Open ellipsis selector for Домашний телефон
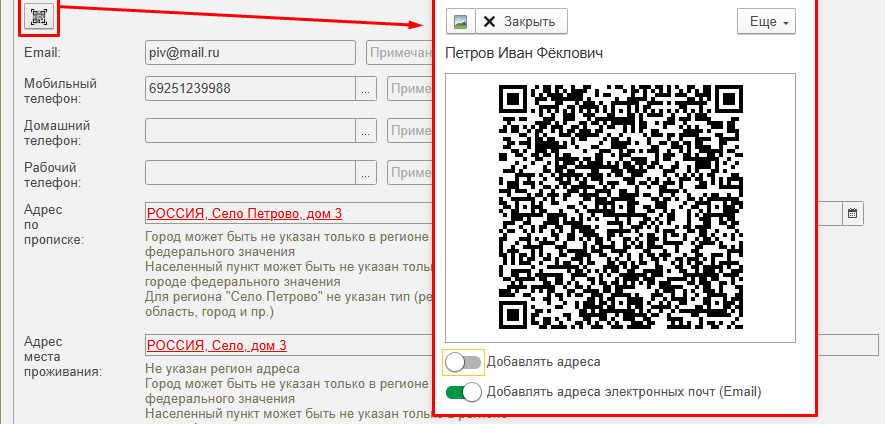The image size is (885, 424). (366, 131)
